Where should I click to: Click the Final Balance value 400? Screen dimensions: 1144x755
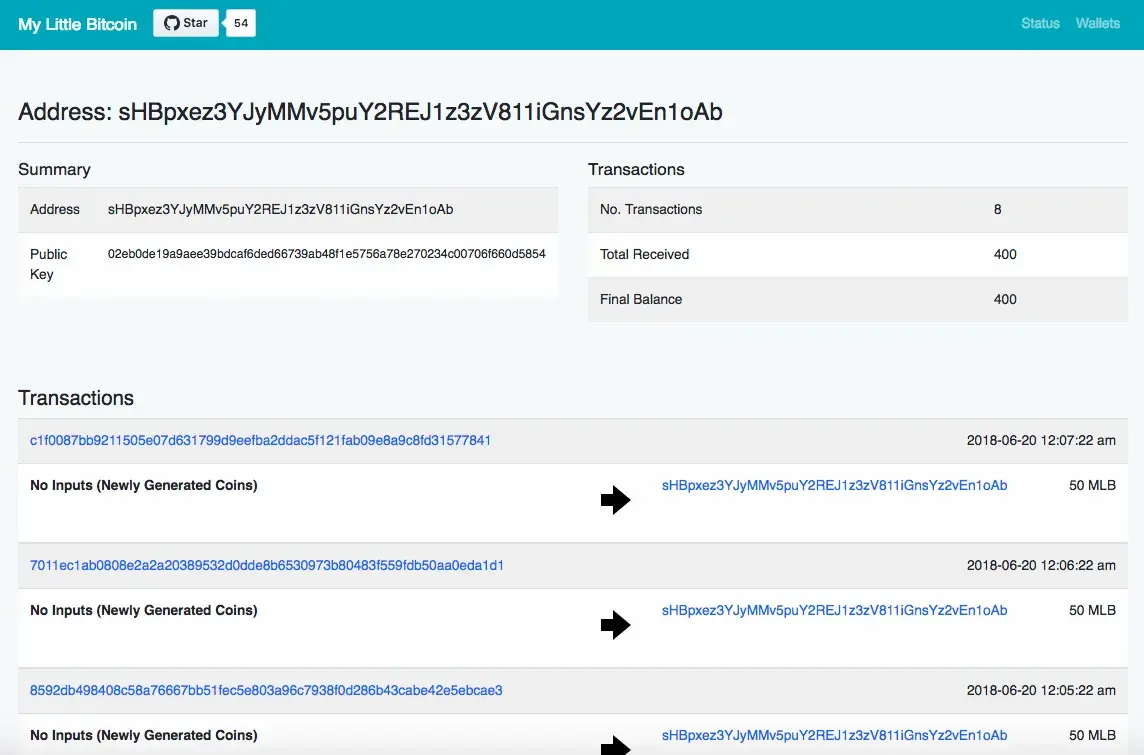tap(1005, 299)
